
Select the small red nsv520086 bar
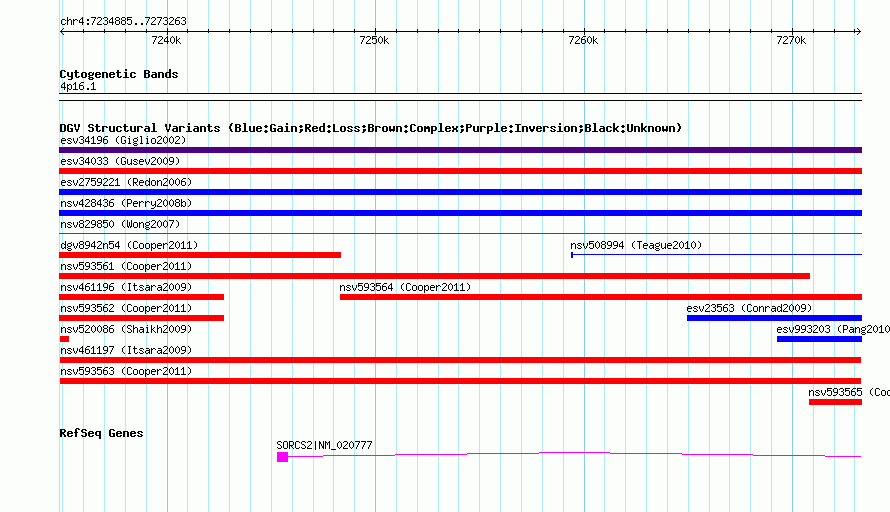tap(64, 339)
